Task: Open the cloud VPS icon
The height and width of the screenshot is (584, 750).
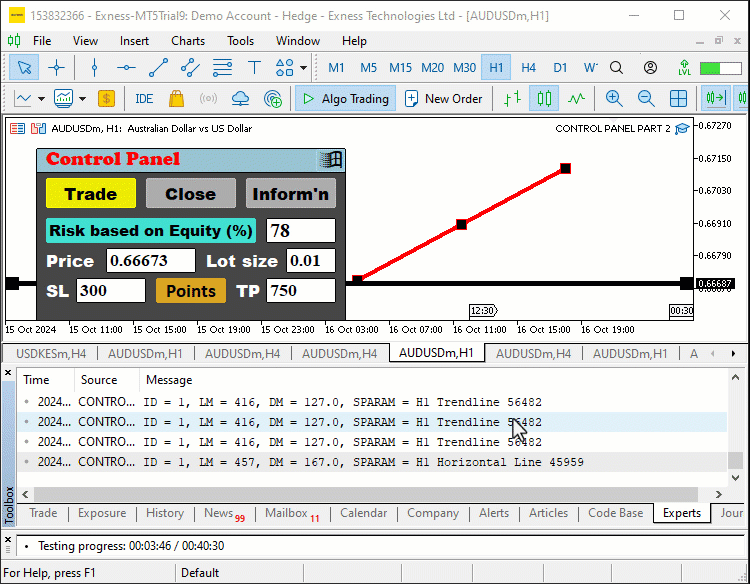Action: click(x=240, y=99)
